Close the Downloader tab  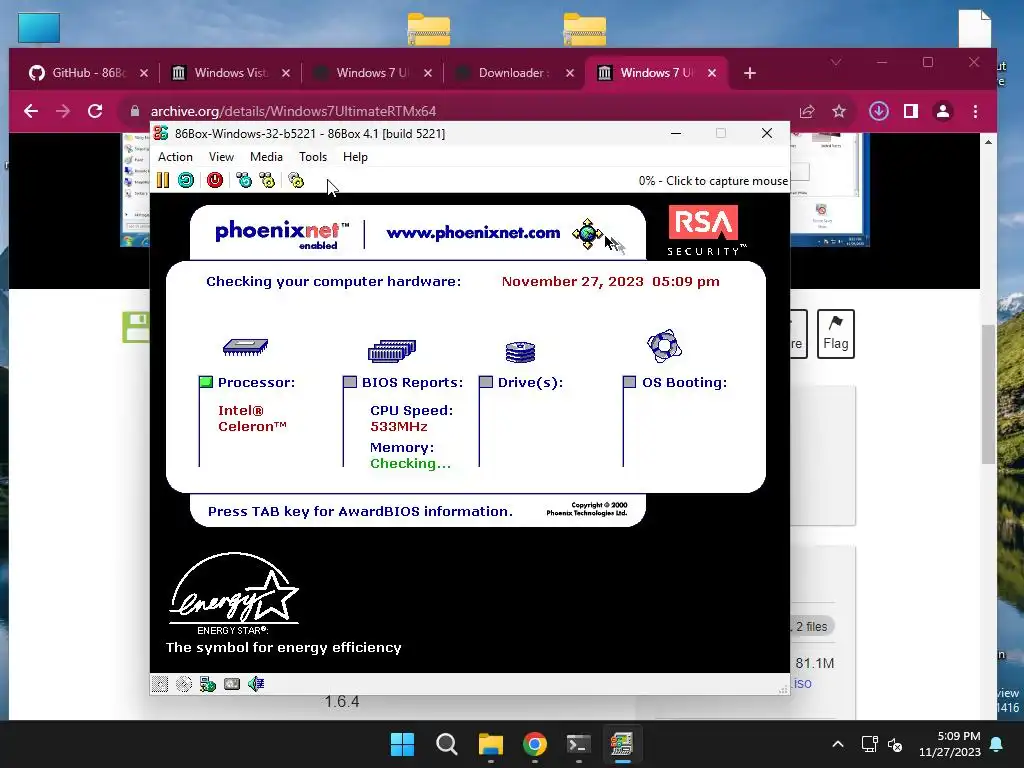tap(569, 73)
